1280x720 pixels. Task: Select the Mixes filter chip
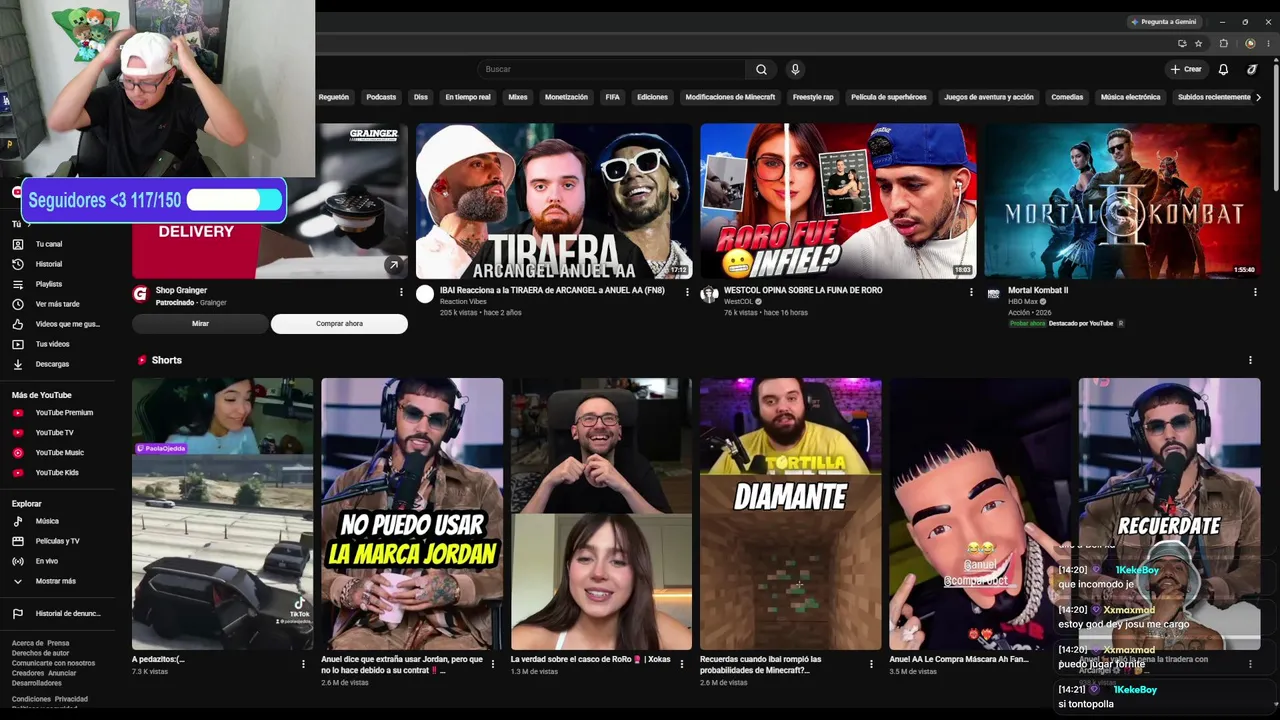coord(518,97)
